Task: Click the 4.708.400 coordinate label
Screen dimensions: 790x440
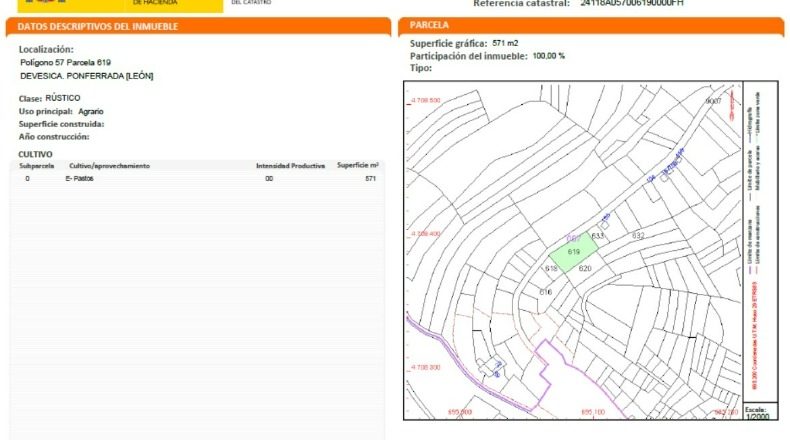Action: click(x=425, y=234)
